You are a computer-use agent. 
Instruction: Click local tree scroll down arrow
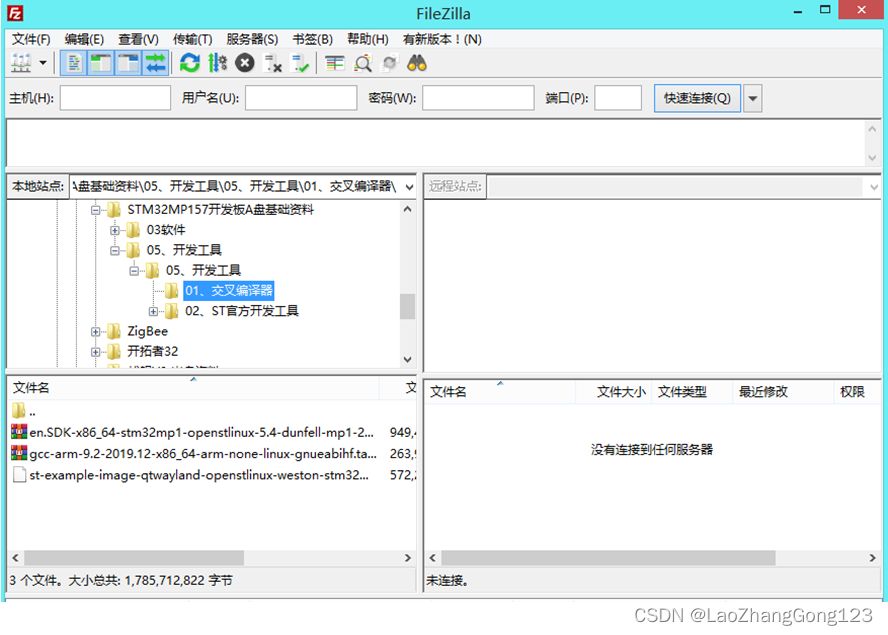point(407,359)
